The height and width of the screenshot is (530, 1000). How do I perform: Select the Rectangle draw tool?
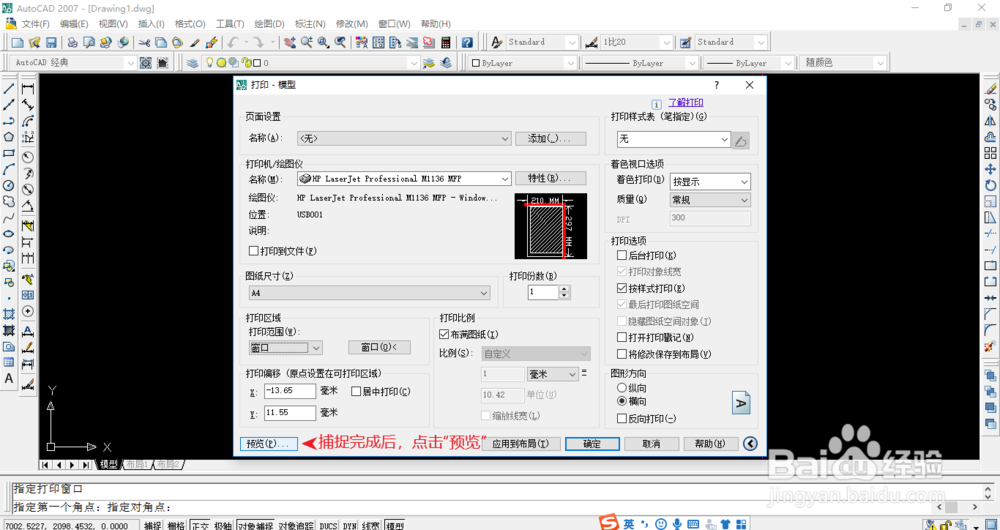pyautogui.click(x=9, y=153)
